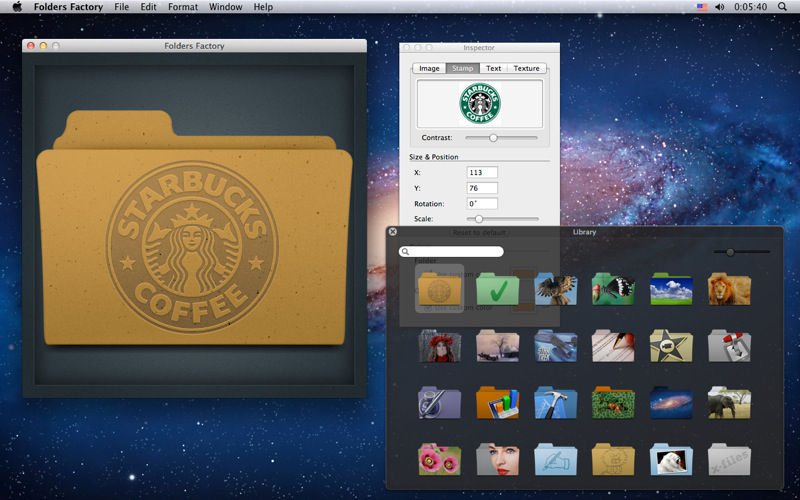Close the Library panel
Viewport: 800px width, 500px height.
[x=392, y=232]
